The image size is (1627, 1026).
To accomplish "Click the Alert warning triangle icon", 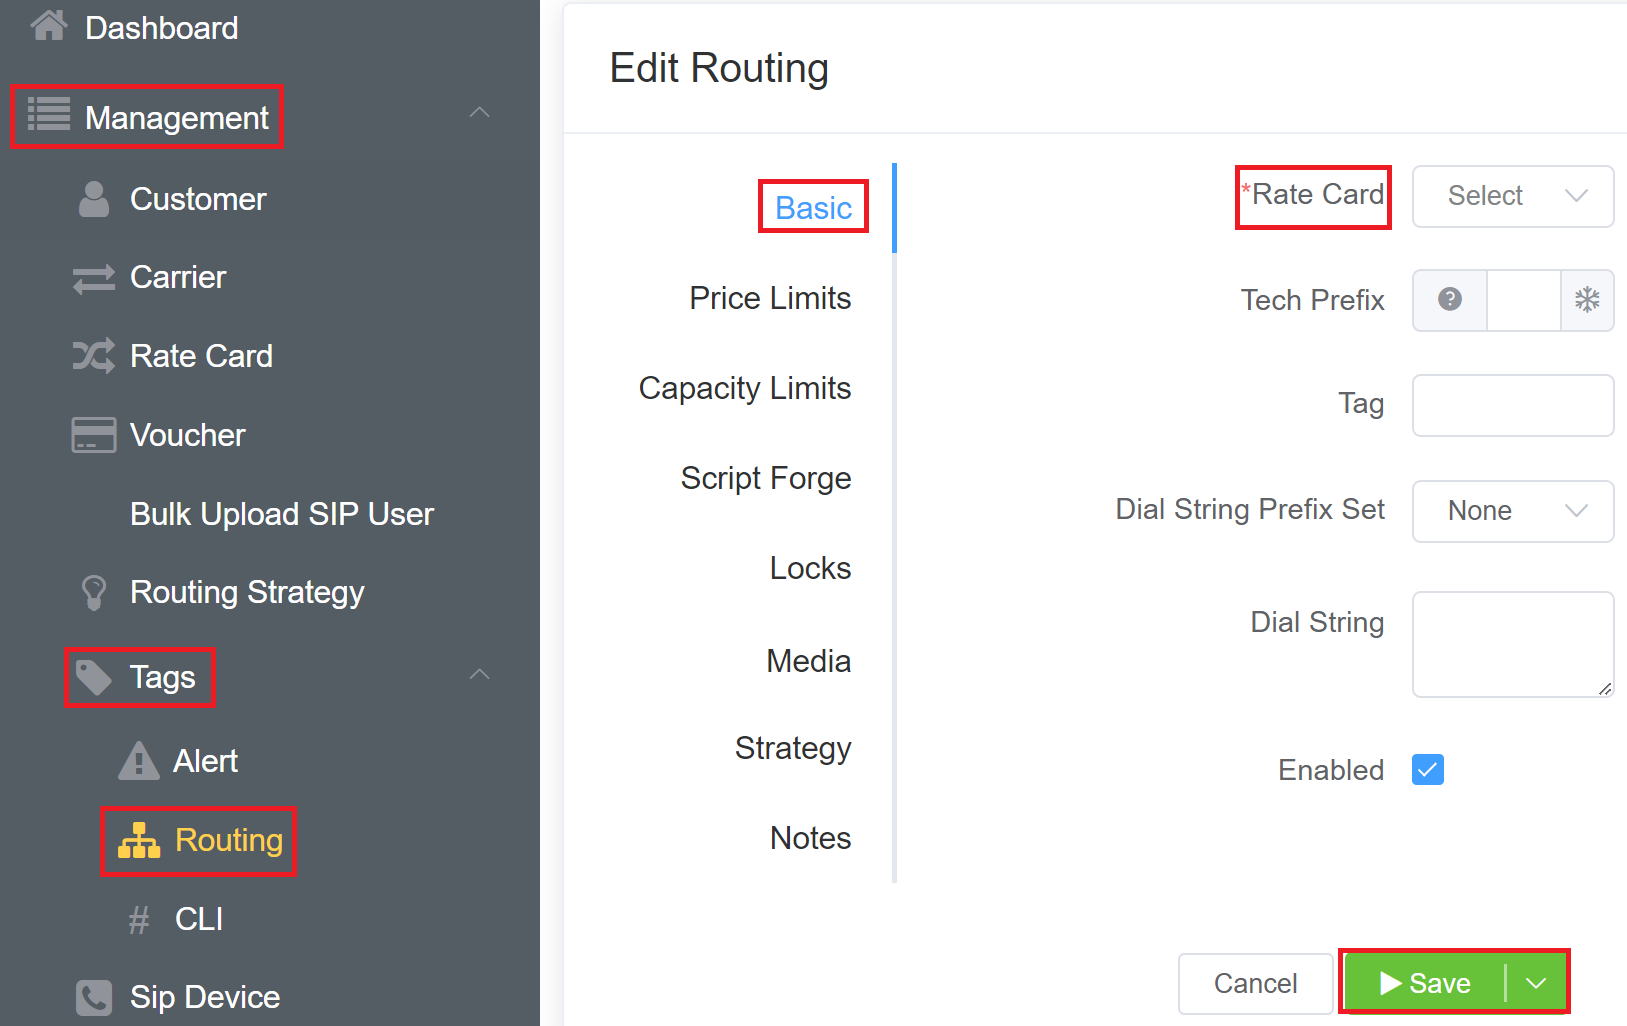I will point(138,761).
